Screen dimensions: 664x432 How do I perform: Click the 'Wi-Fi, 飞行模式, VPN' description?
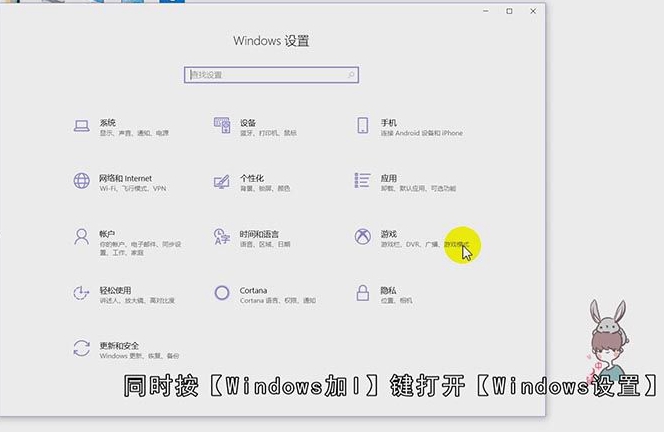[133, 188]
